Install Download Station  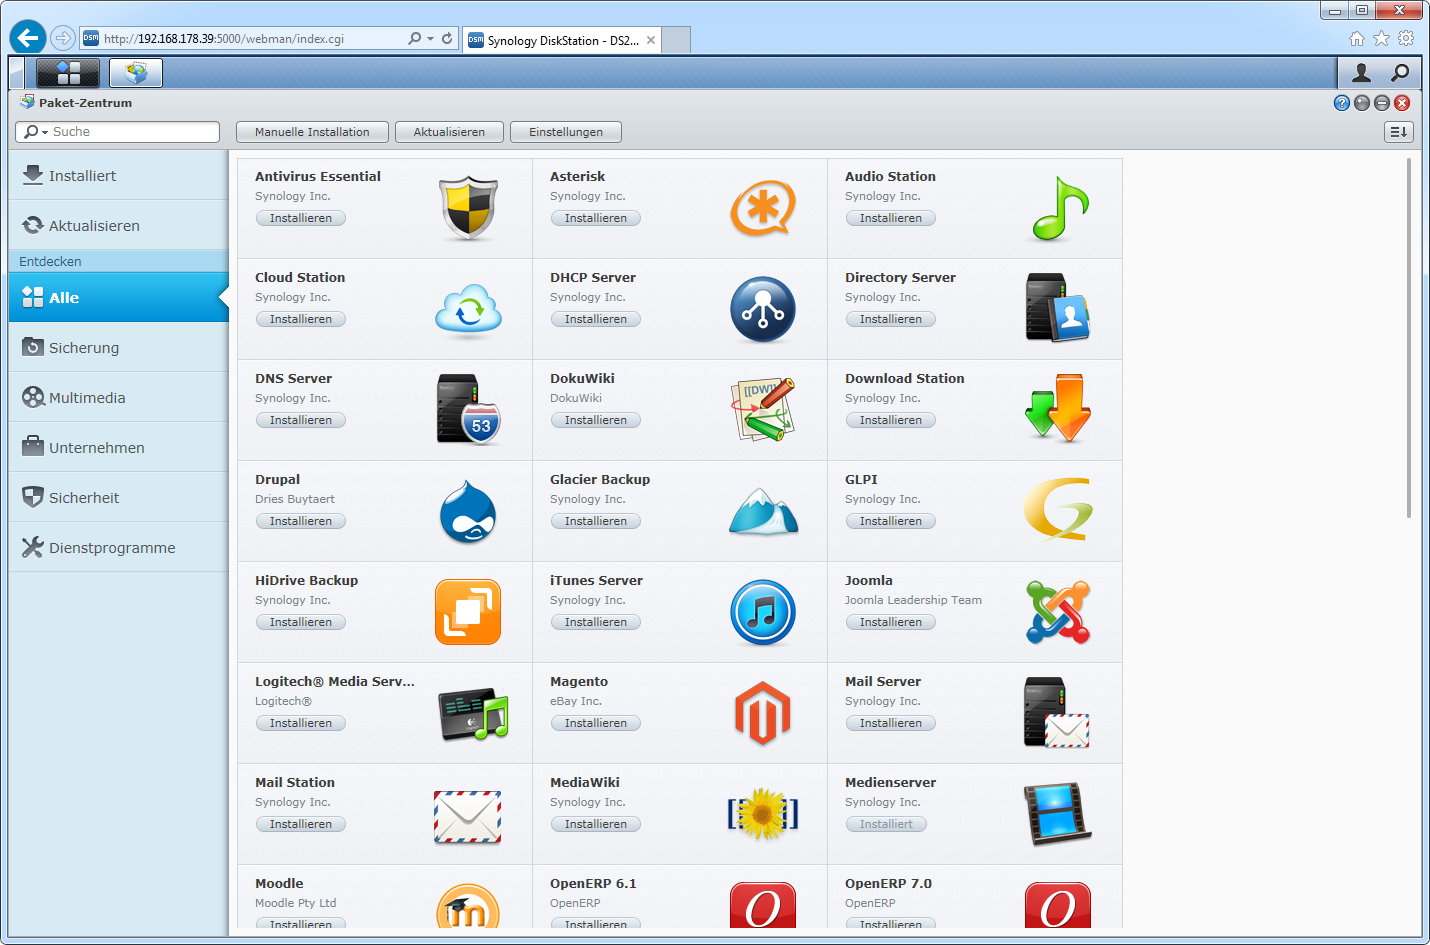pos(891,420)
